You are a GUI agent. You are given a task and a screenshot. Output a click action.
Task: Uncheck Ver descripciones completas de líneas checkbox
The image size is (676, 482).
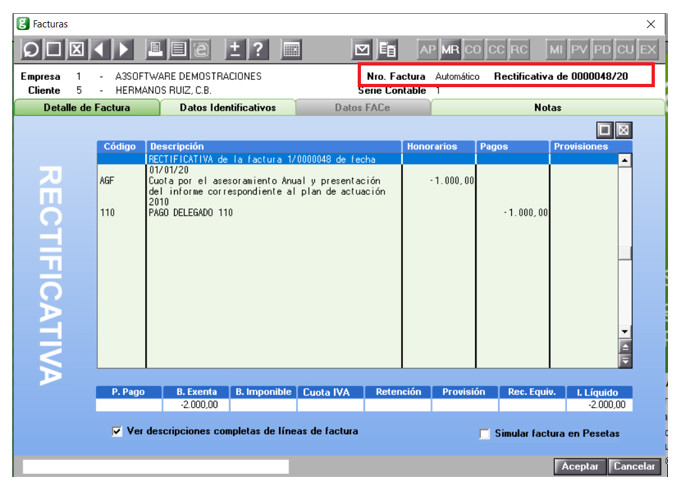click(x=116, y=432)
